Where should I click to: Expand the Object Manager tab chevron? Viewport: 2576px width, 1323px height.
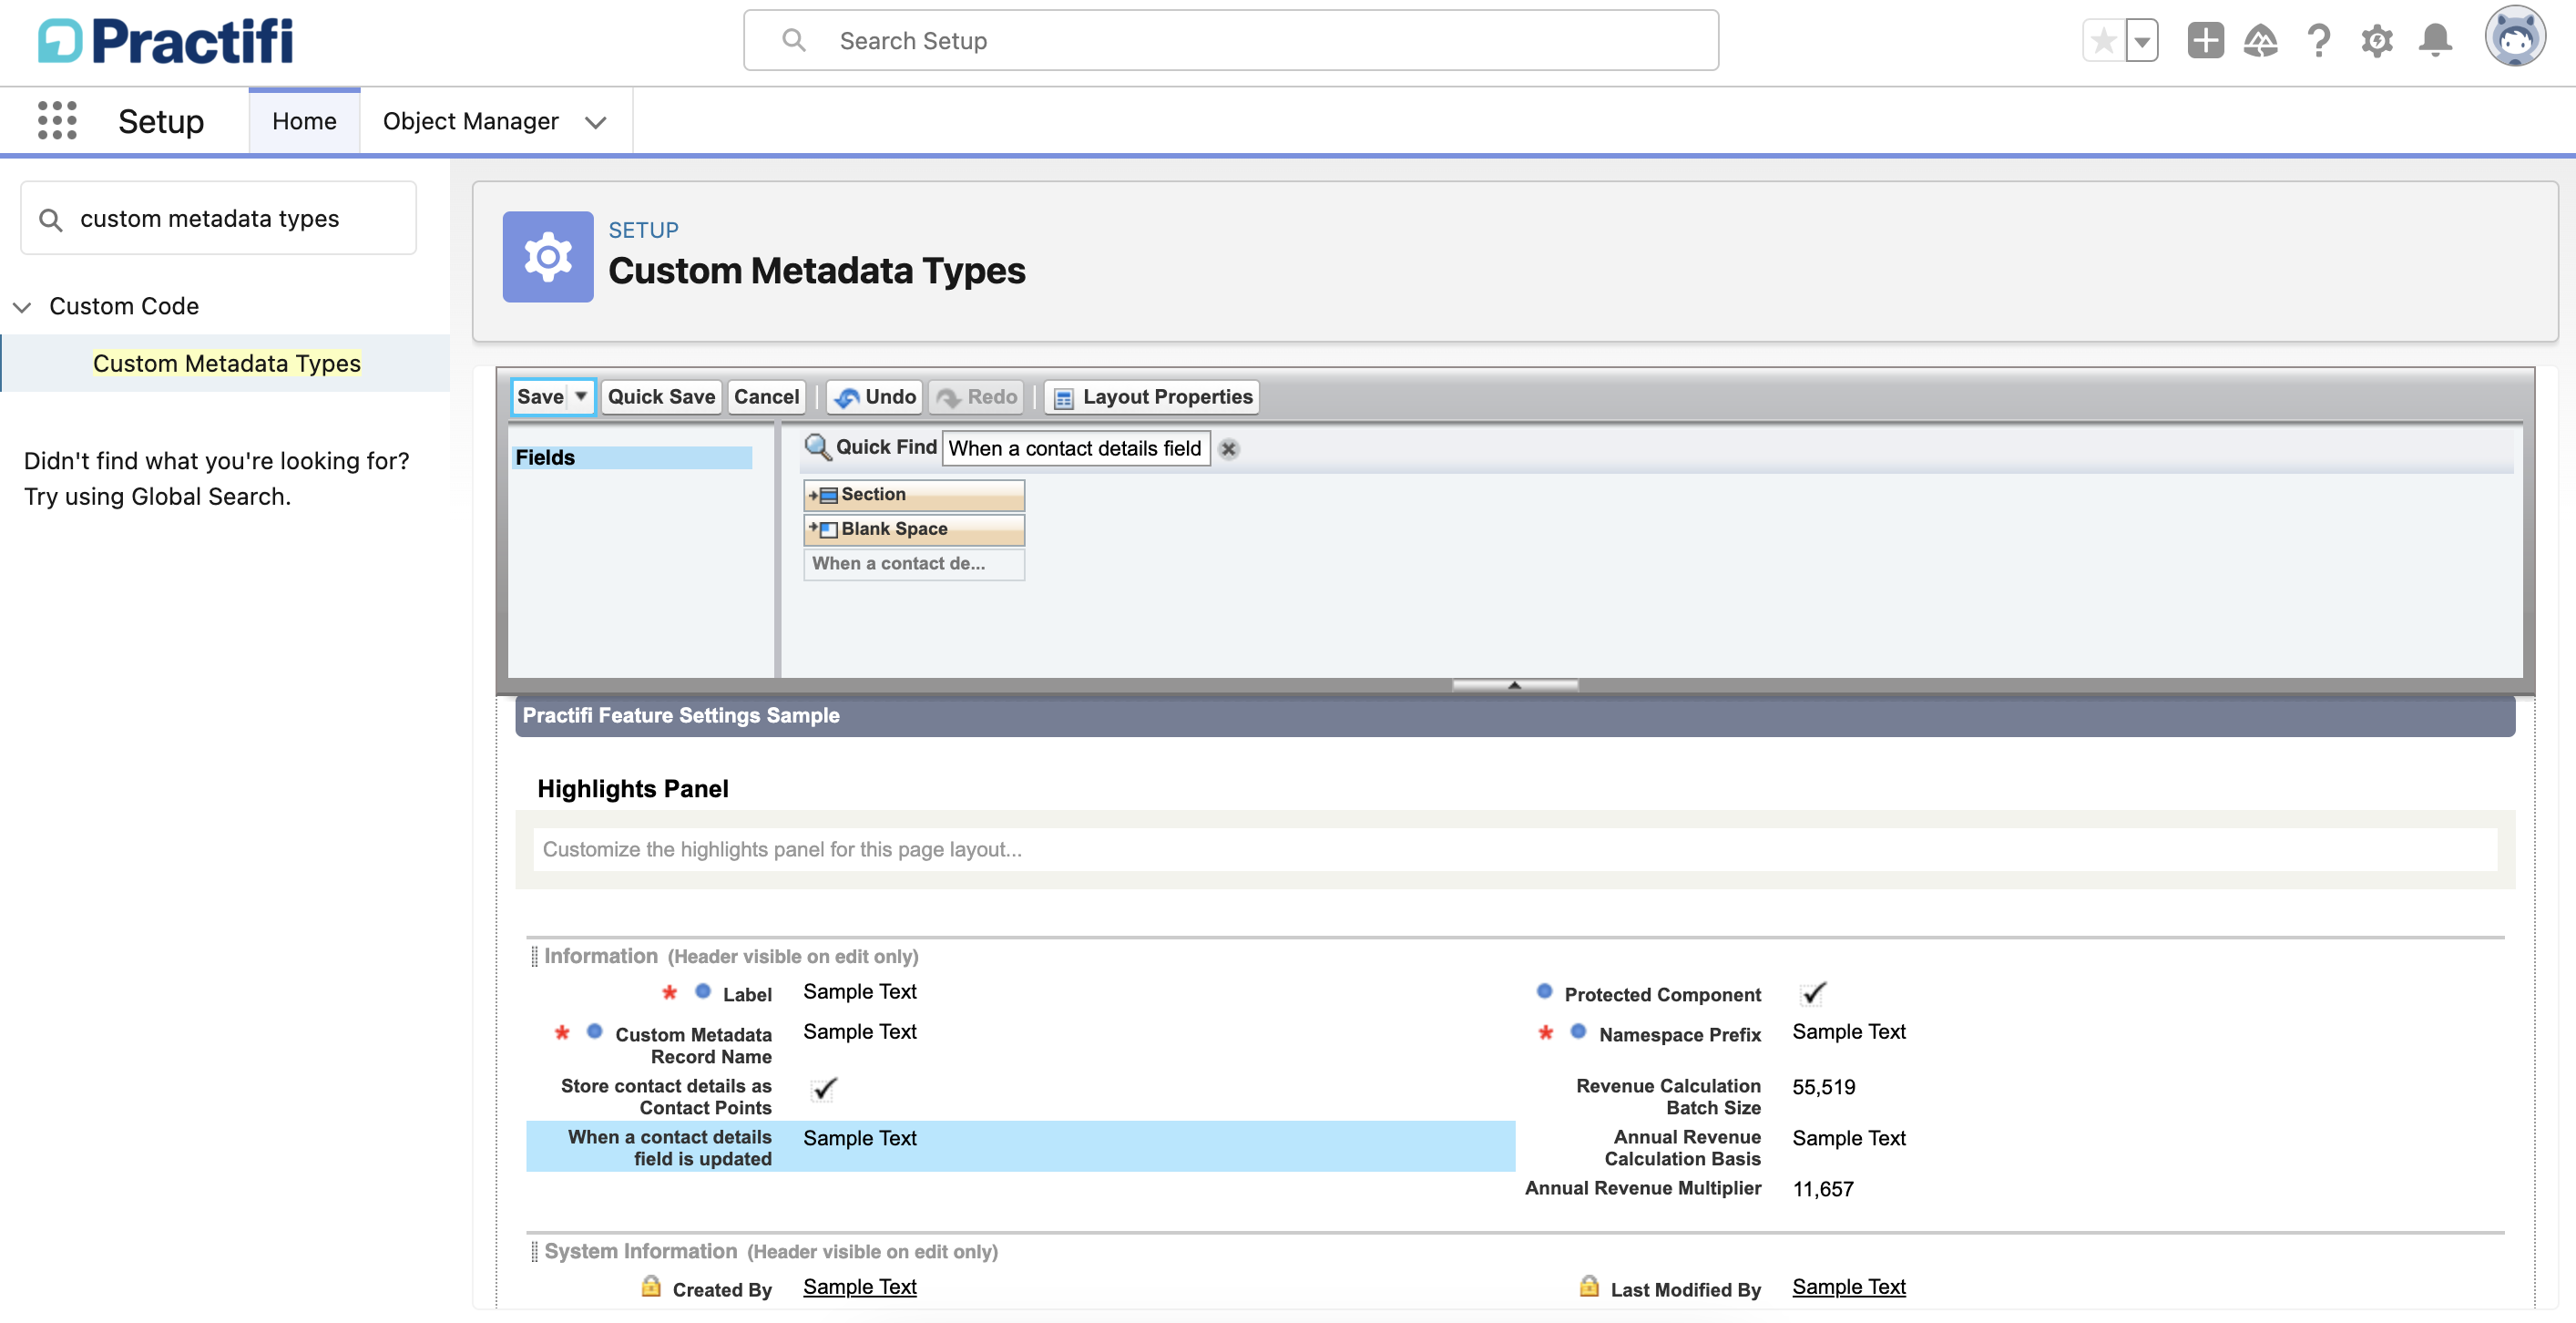596,122
